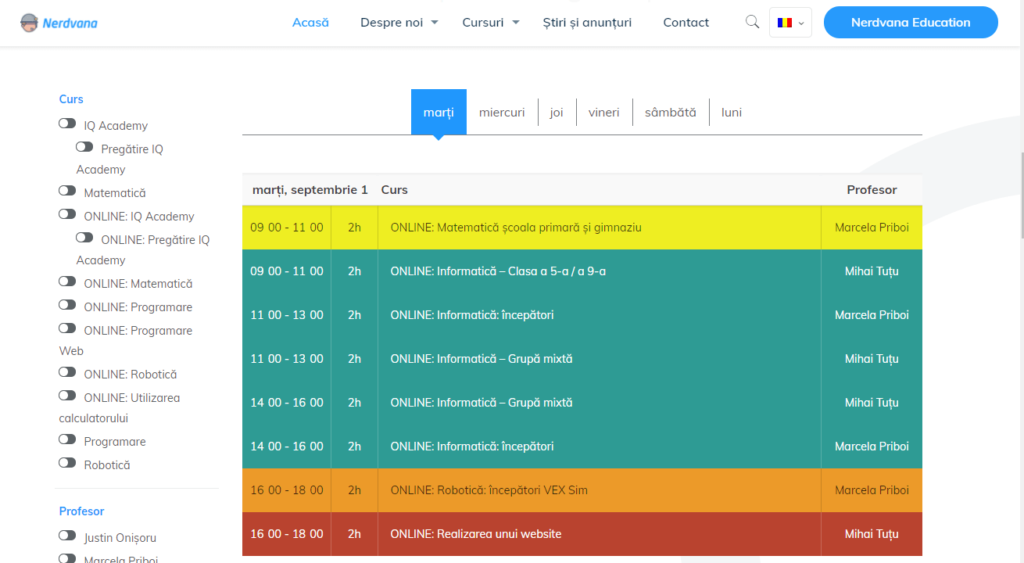Select the marți tab
The height and width of the screenshot is (563, 1024).
point(438,112)
